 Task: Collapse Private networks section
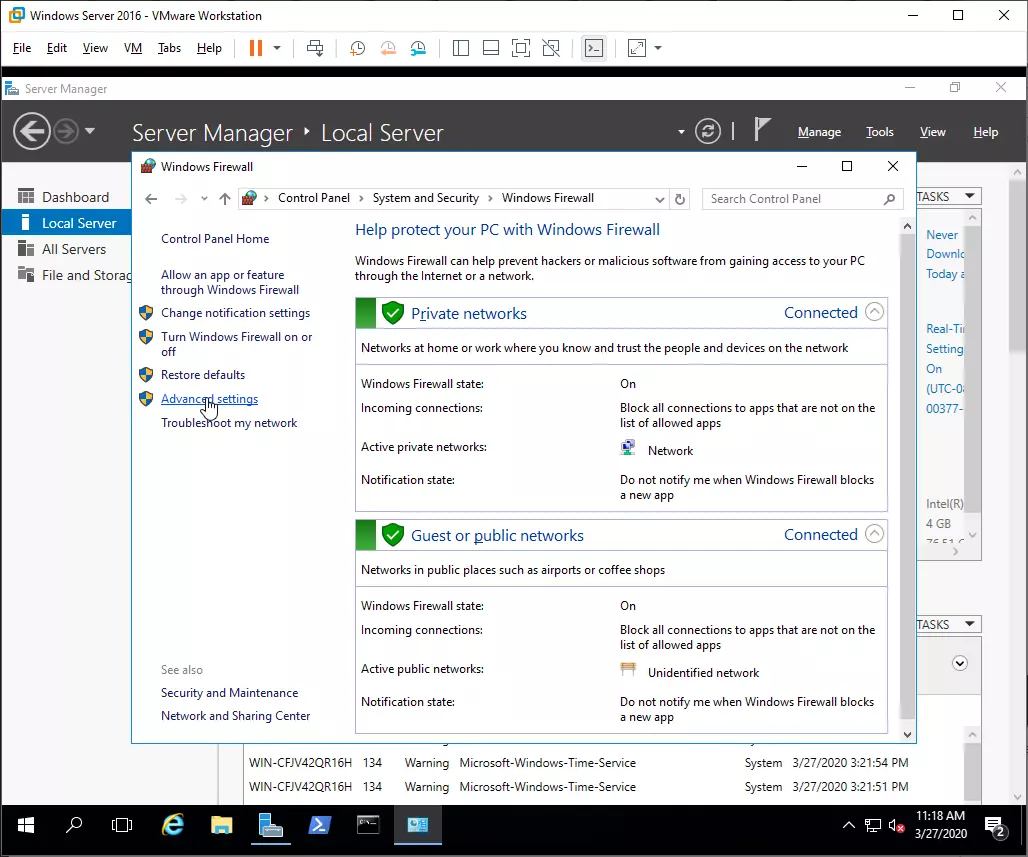pos(874,311)
